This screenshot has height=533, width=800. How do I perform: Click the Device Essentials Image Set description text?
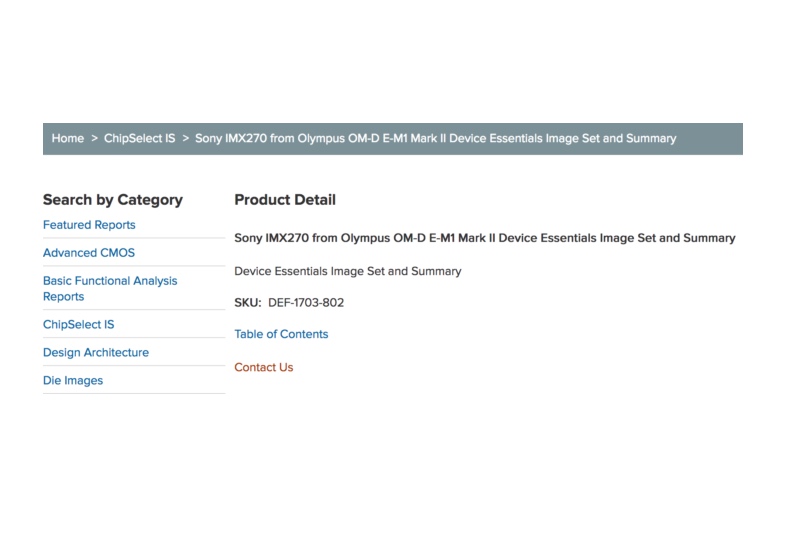(347, 271)
